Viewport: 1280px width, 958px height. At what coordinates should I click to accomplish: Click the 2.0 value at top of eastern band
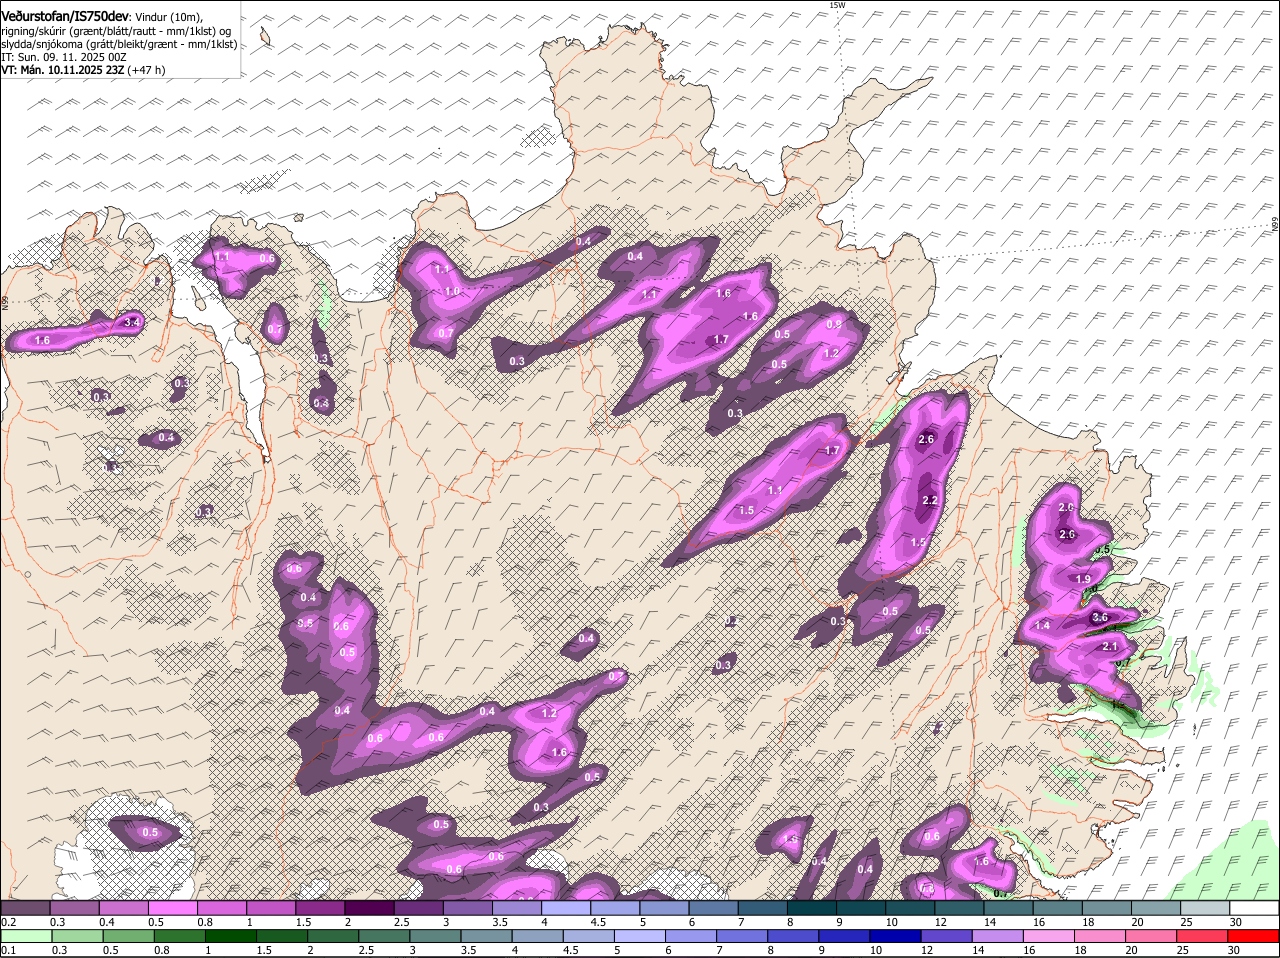[x=1066, y=508]
